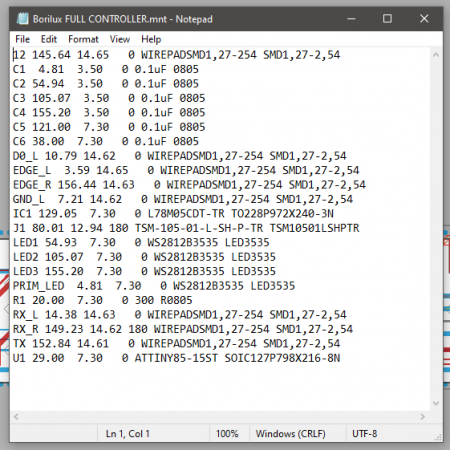Click the U1 ATTINY85-15ST line
This screenshot has width=450, height=450.
click(x=177, y=358)
